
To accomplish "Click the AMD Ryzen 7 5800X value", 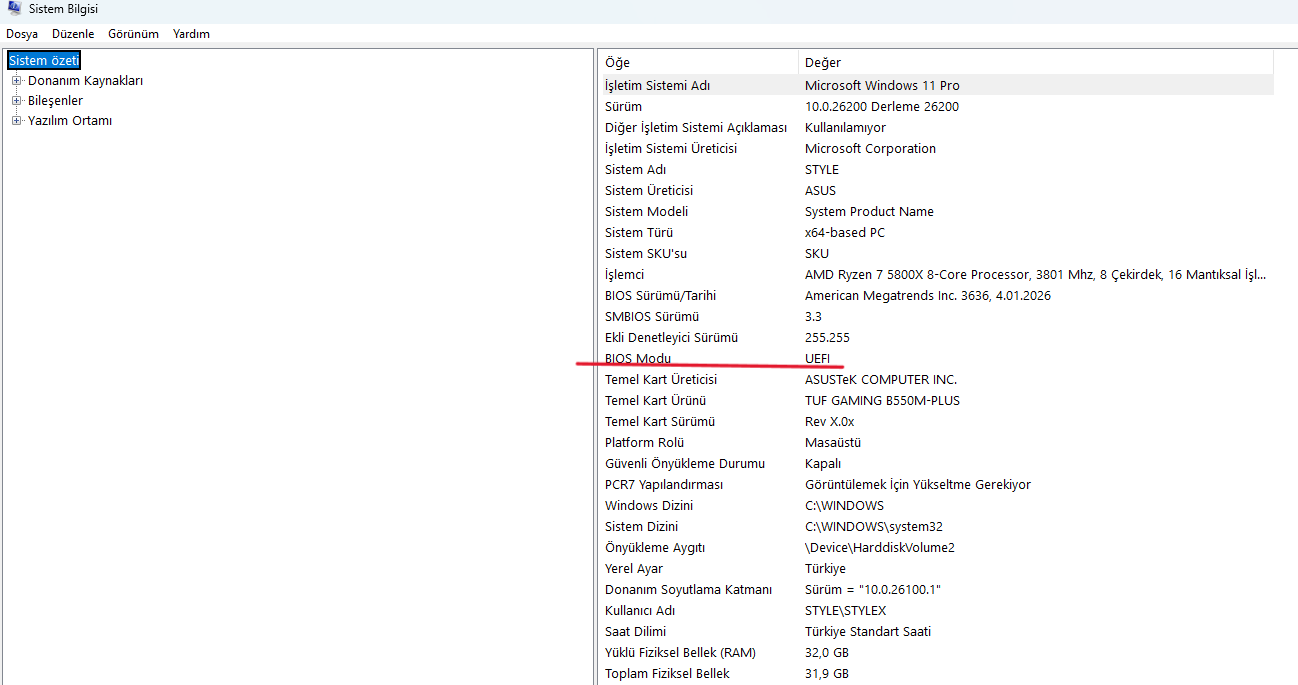I will pyautogui.click(x=1035, y=275).
